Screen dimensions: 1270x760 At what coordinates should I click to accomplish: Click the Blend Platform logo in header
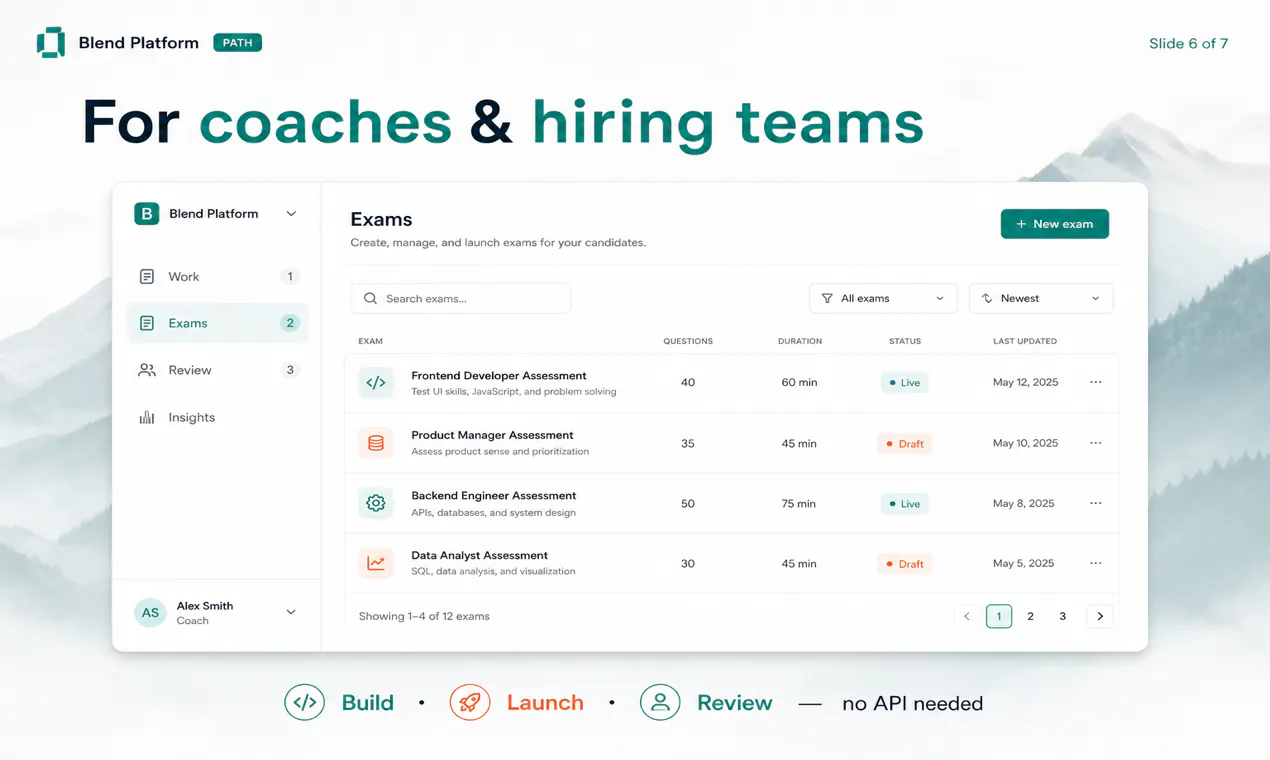pyautogui.click(x=51, y=43)
